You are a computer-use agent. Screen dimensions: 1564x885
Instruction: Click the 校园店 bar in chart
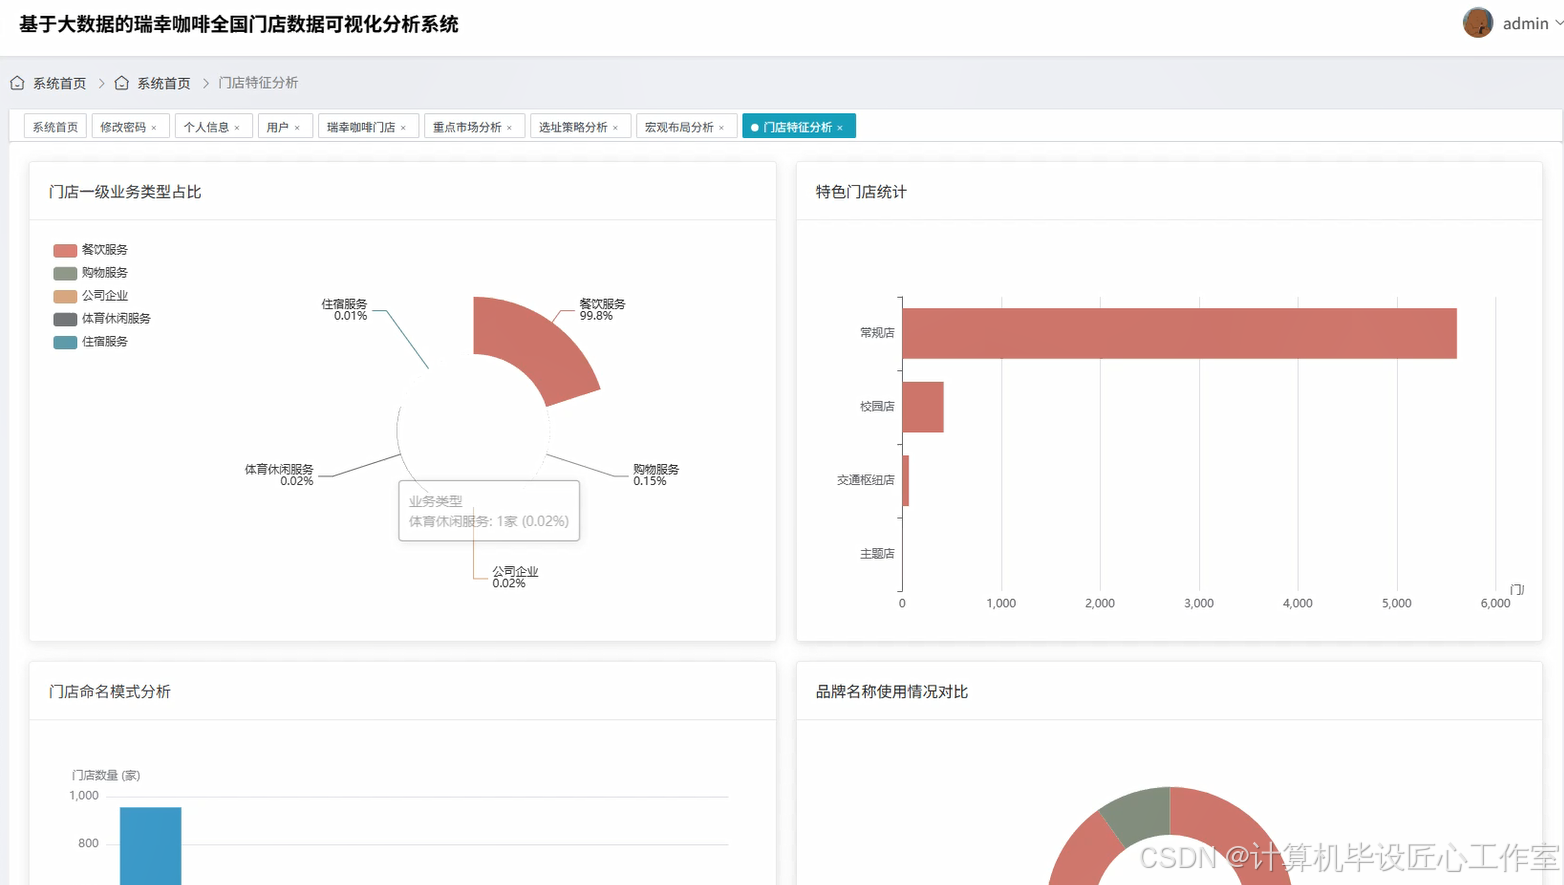click(x=923, y=407)
